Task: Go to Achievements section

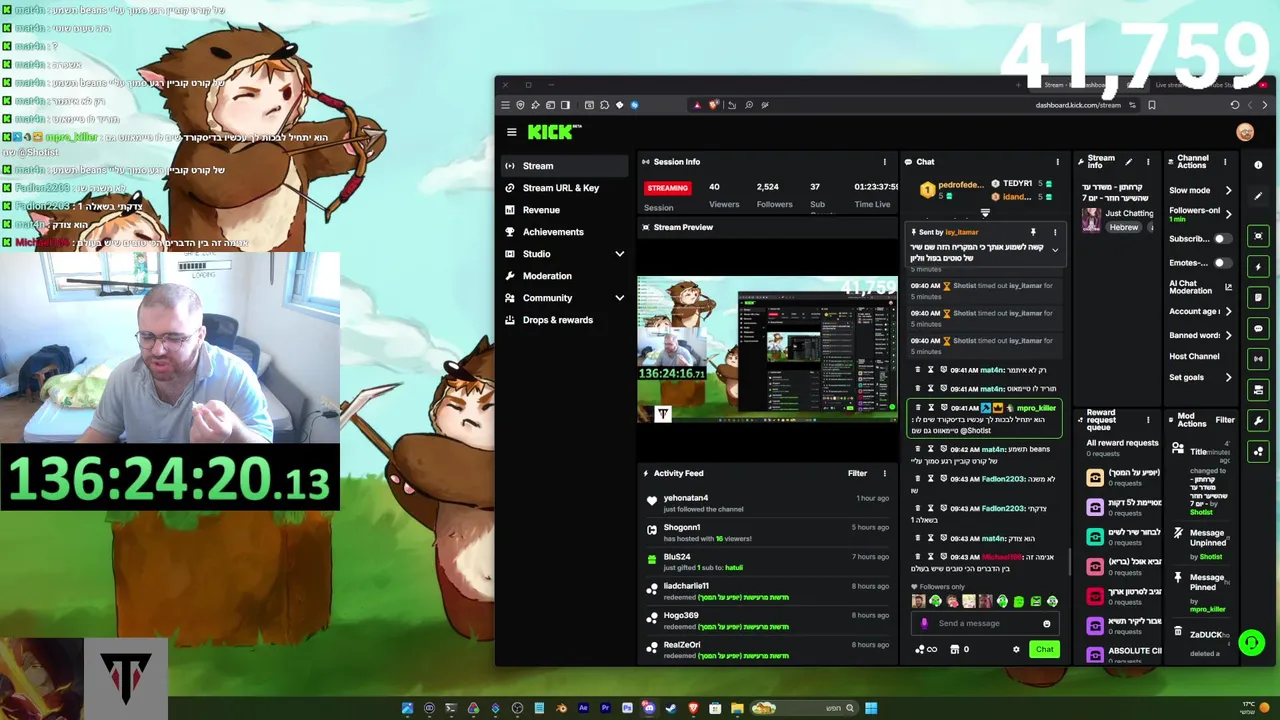Action: (x=565, y=232)
